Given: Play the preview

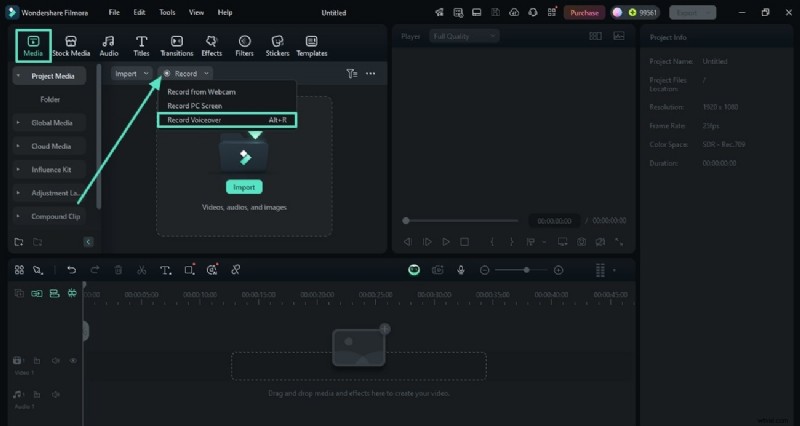Looking at the screenshot, I should (446, 242).
